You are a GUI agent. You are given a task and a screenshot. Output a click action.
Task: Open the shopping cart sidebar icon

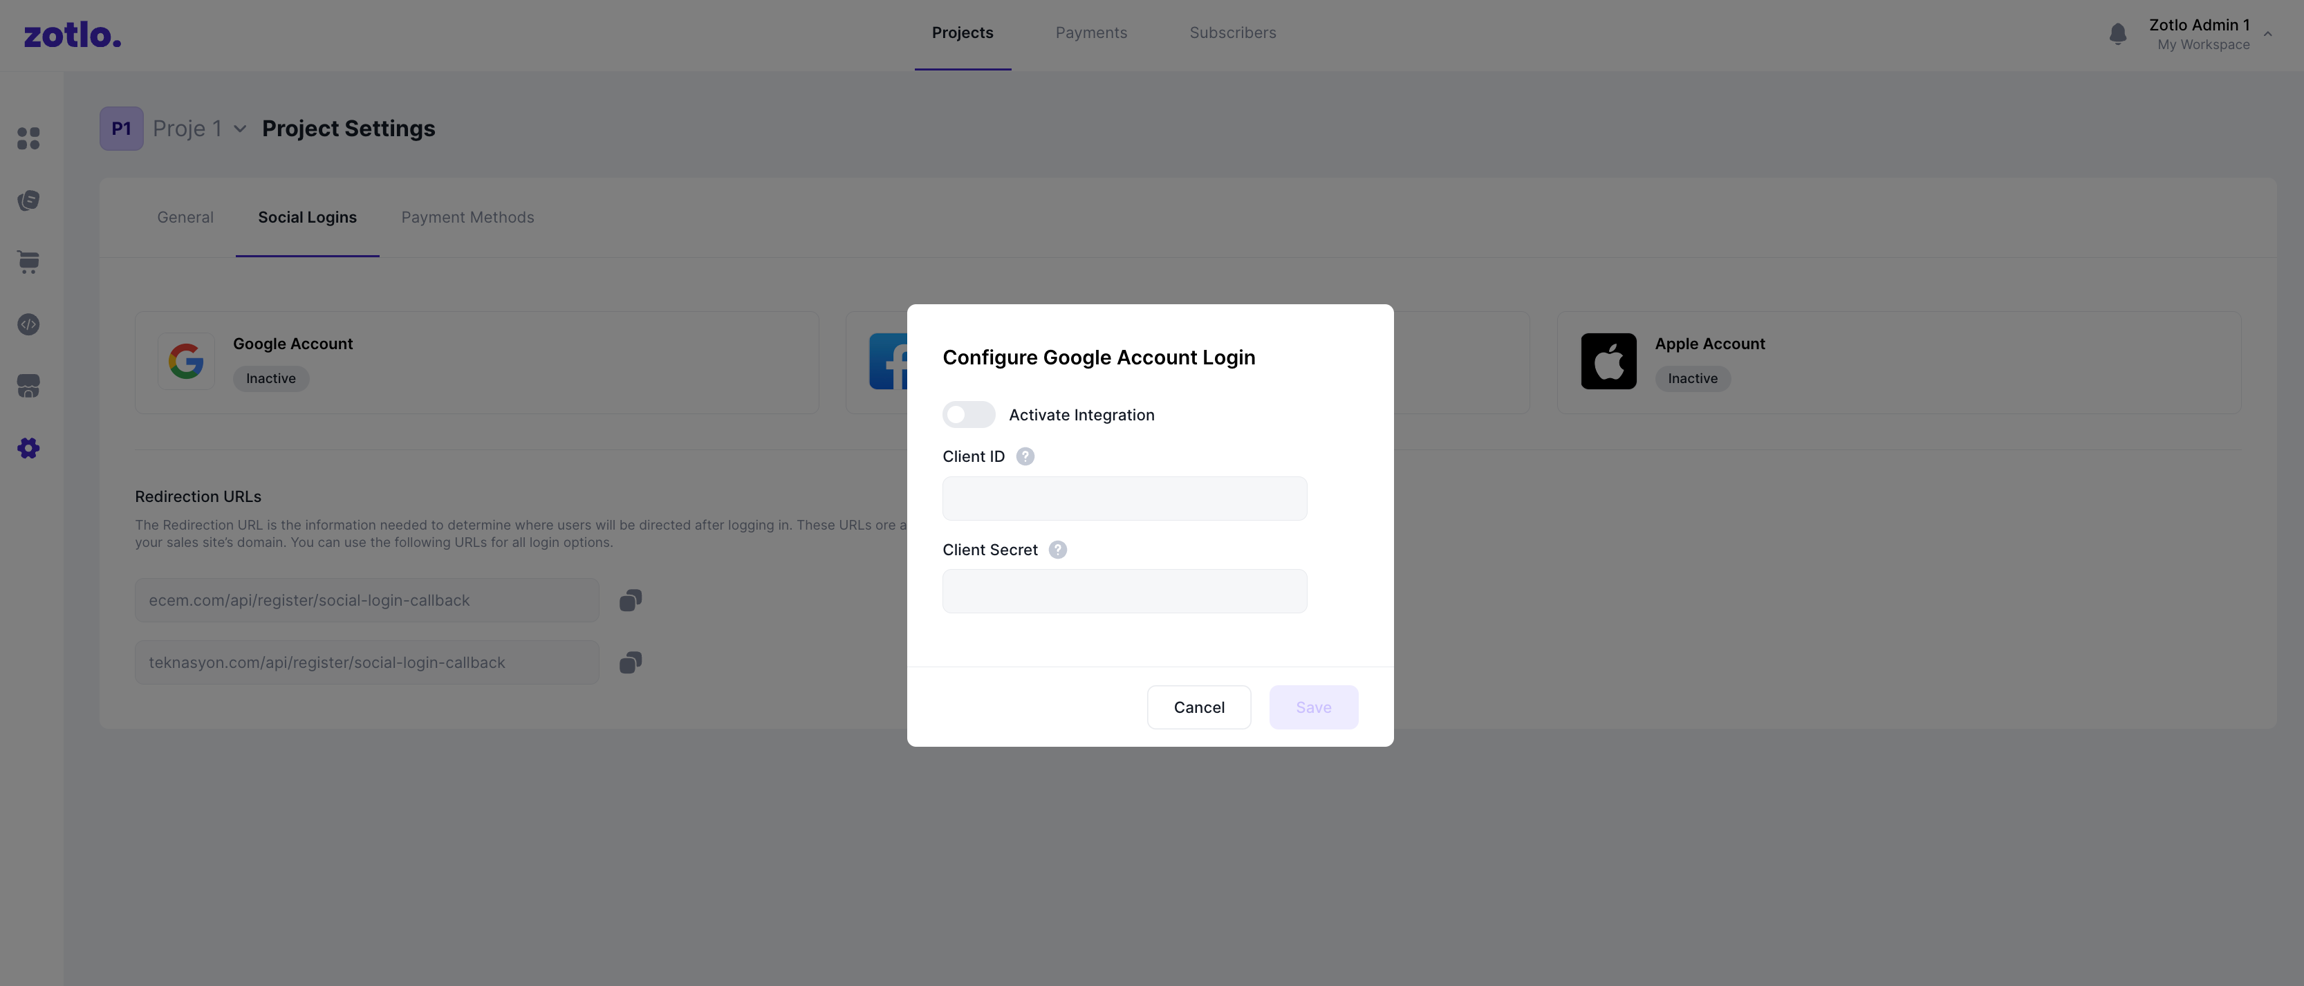tap(28, 262)
